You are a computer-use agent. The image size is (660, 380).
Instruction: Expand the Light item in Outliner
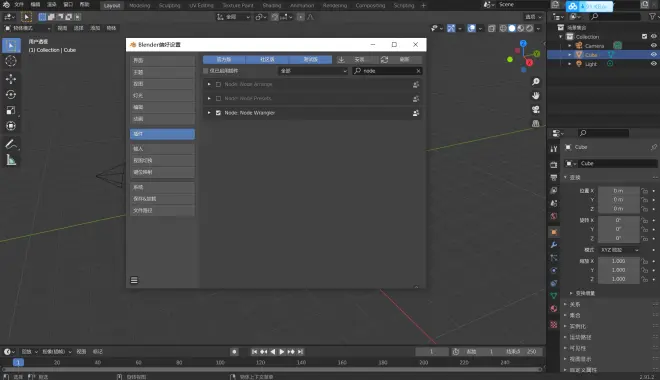click(x=570, y=64)
